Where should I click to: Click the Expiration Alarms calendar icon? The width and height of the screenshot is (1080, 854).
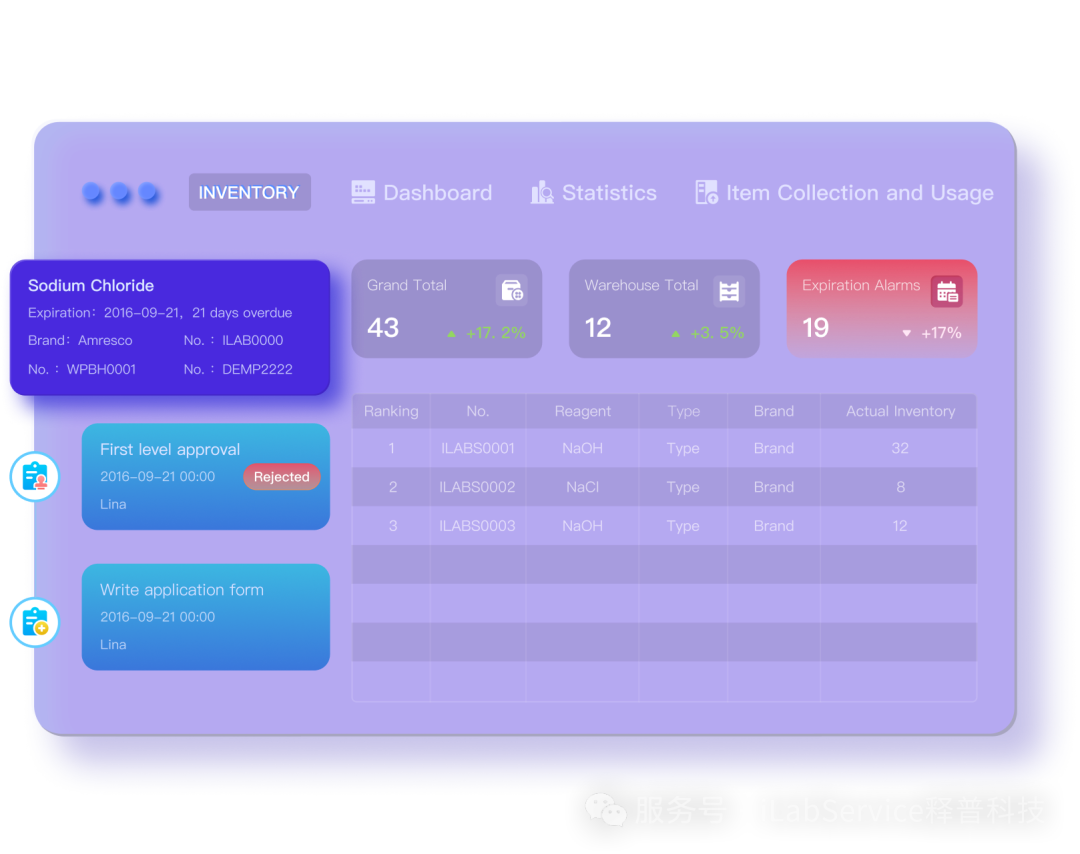[x=946, y=291]
